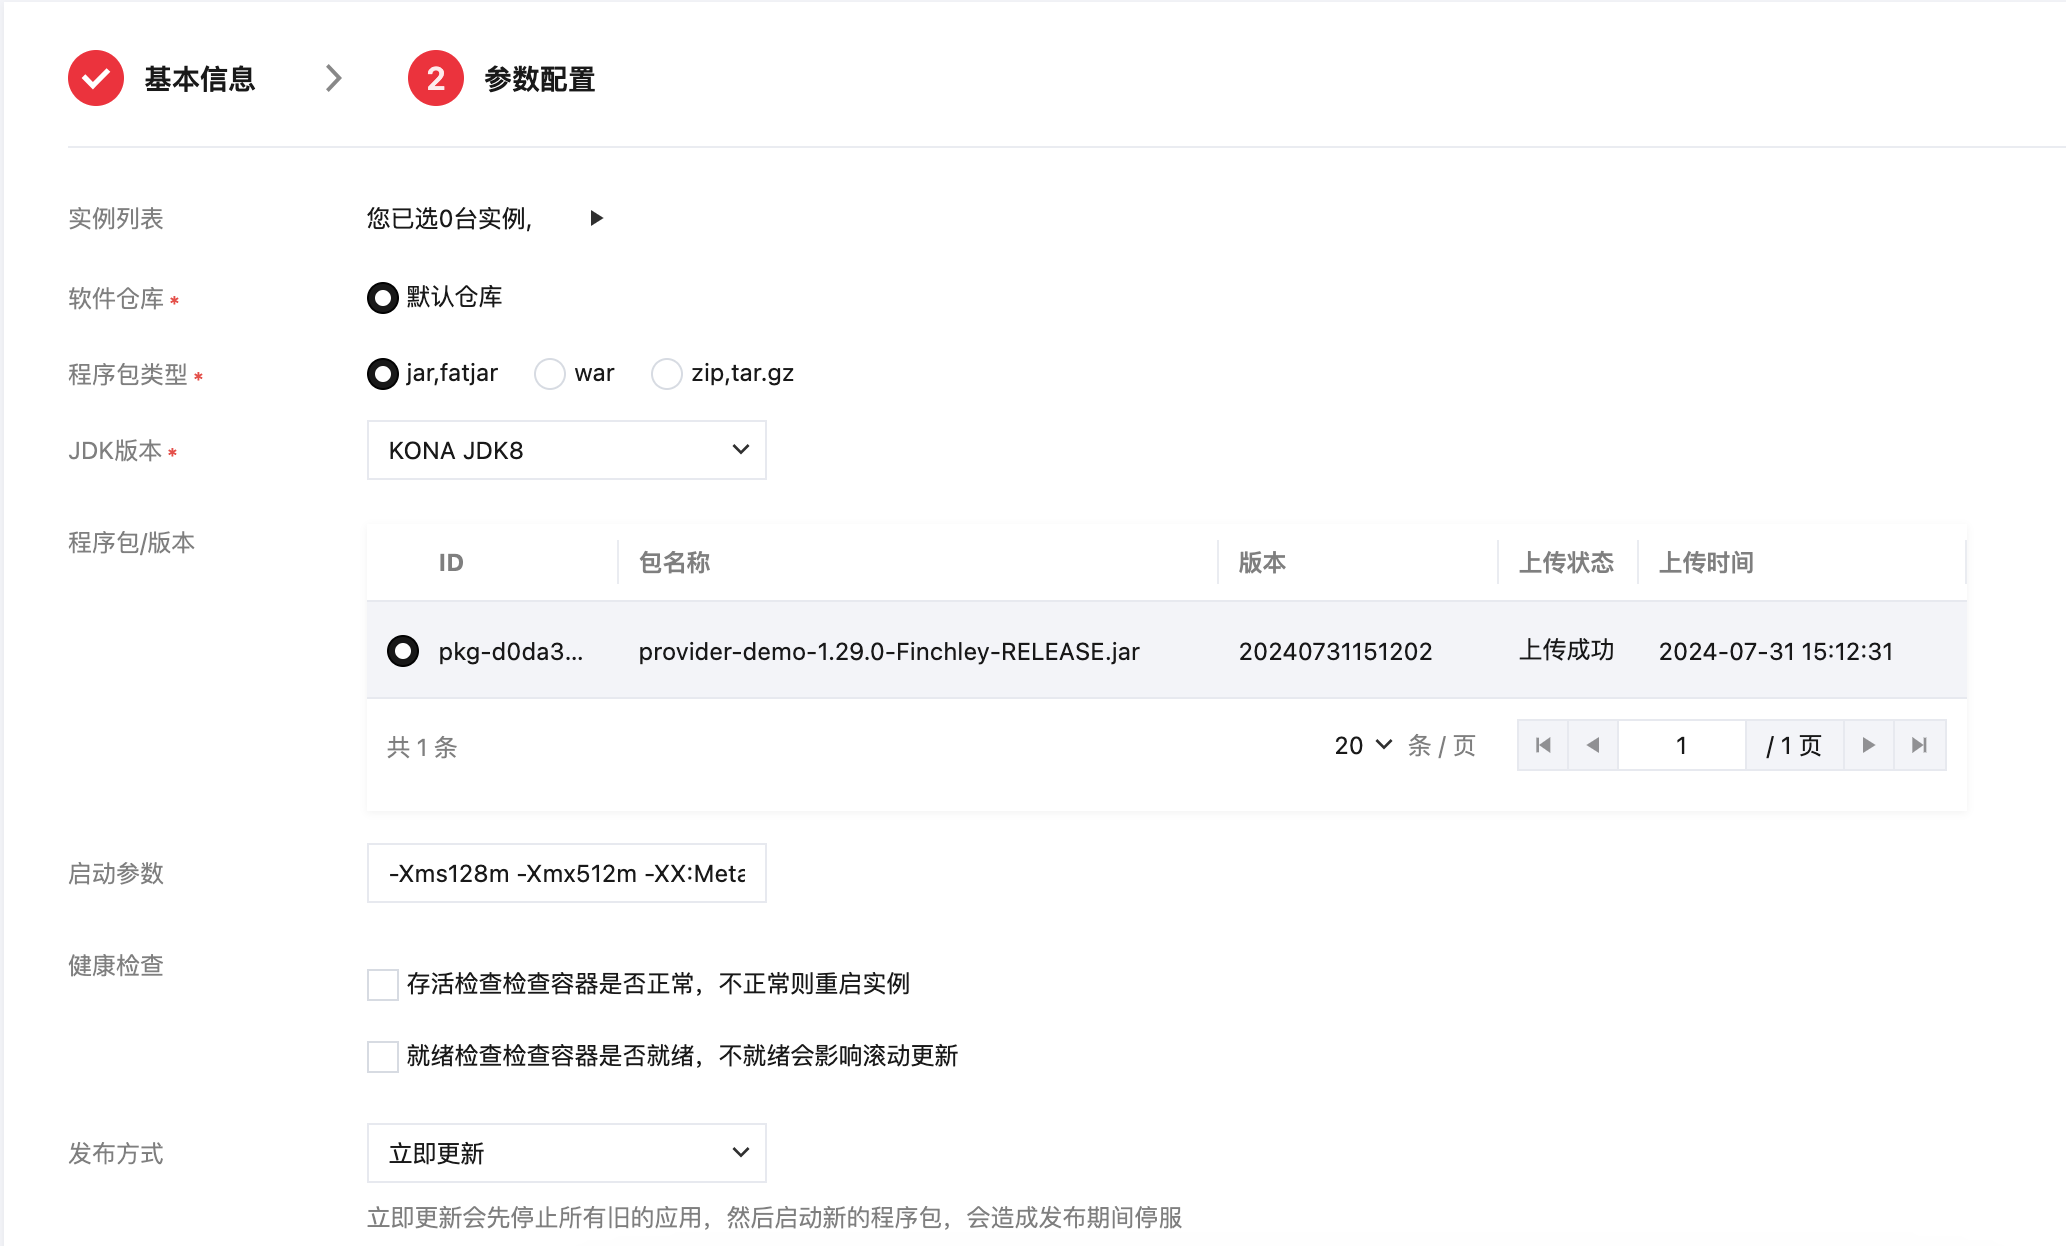Open the 立即更新 publish method dropdown
The image size is (2066, 1246).
pyautogui.click(x=566, y=1153)
